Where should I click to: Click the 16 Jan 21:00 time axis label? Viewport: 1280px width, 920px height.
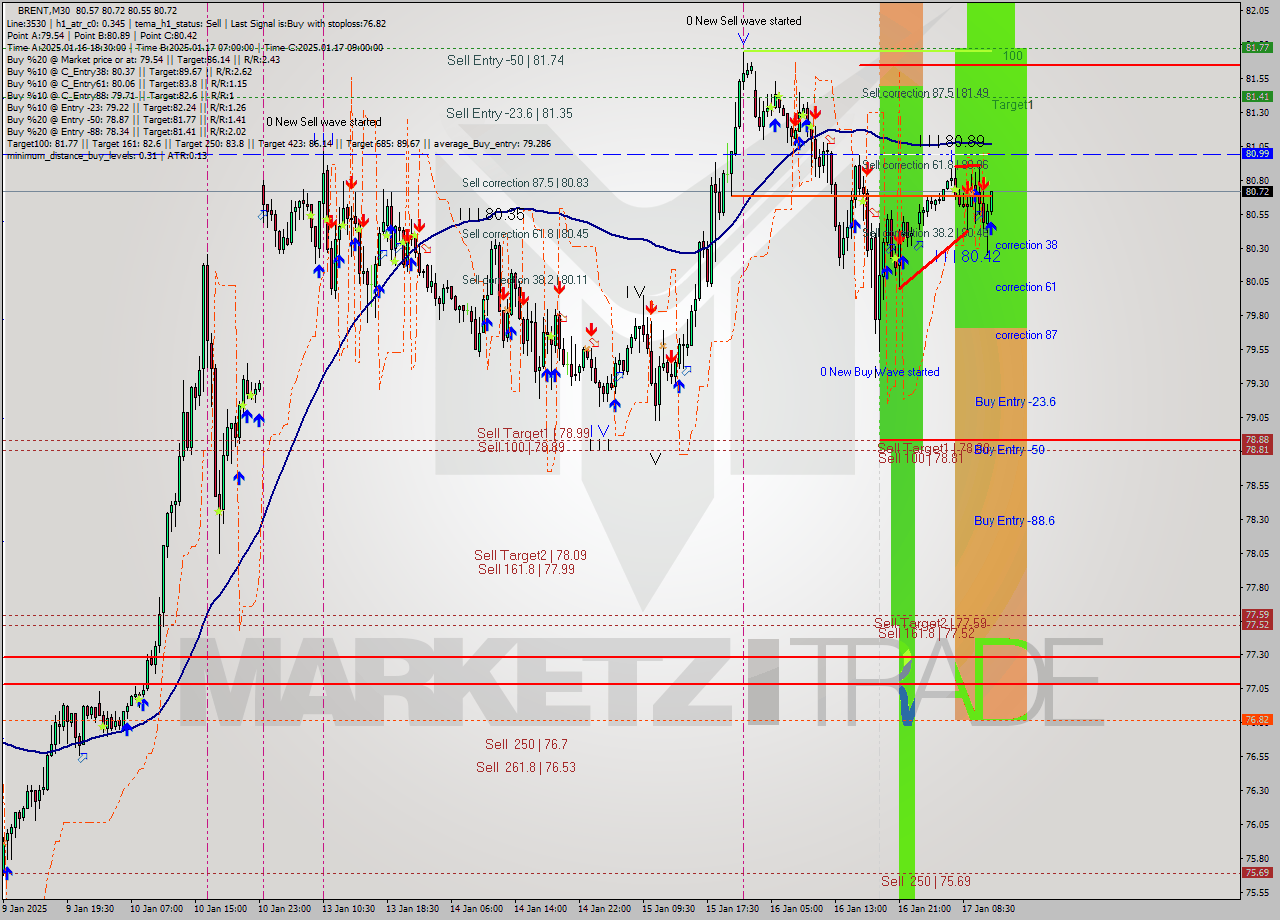pyautogui.click(x=925, y=909)
